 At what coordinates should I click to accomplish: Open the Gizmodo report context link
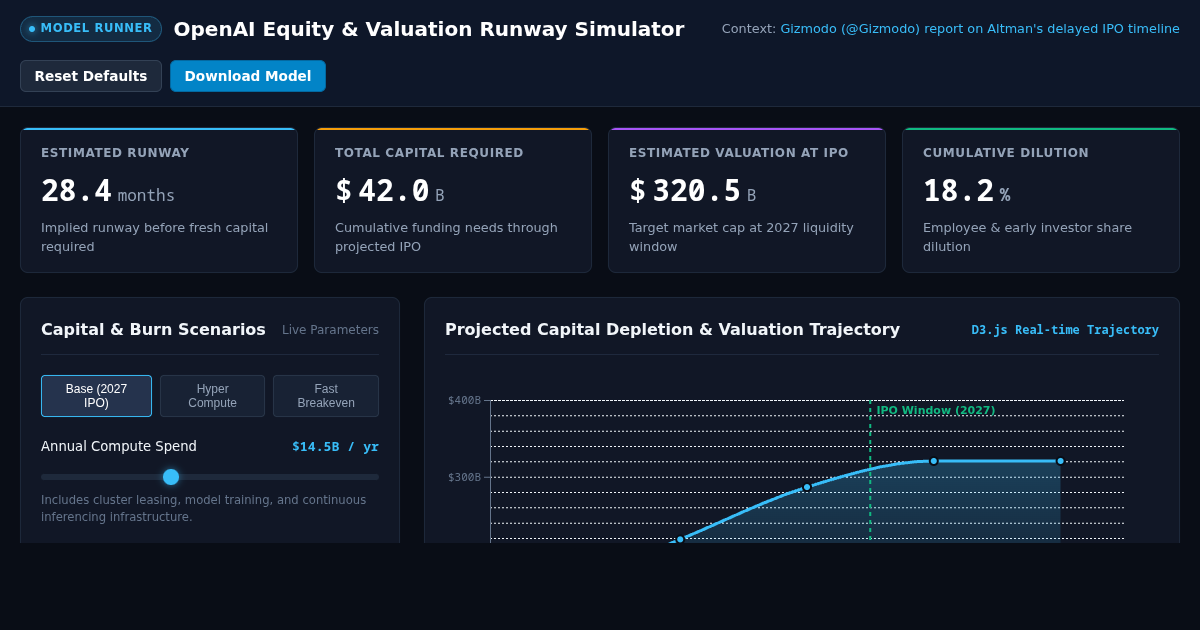(x=980, y=29)
